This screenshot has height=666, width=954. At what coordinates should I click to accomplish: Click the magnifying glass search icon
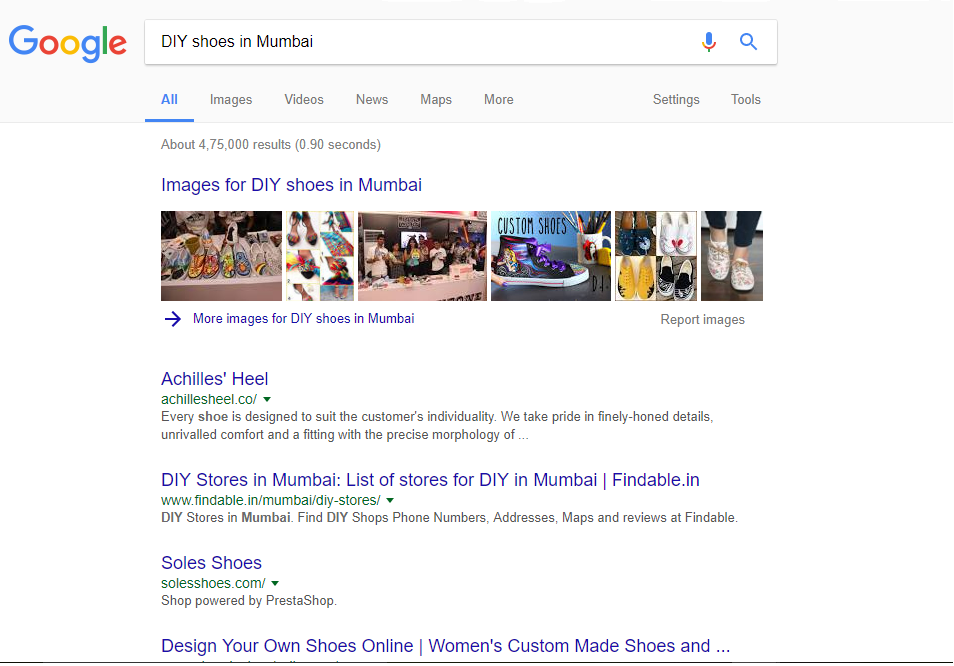coord(748,42)
